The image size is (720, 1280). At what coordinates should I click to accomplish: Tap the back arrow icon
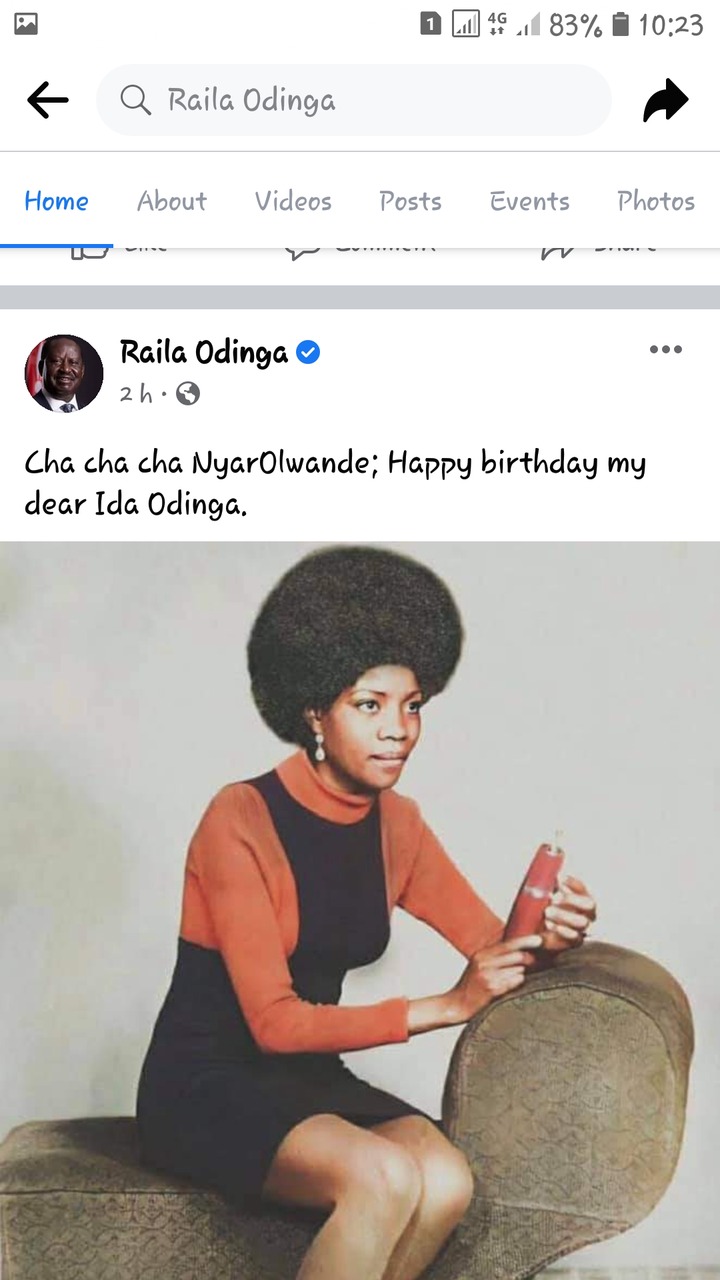[47, 100]
